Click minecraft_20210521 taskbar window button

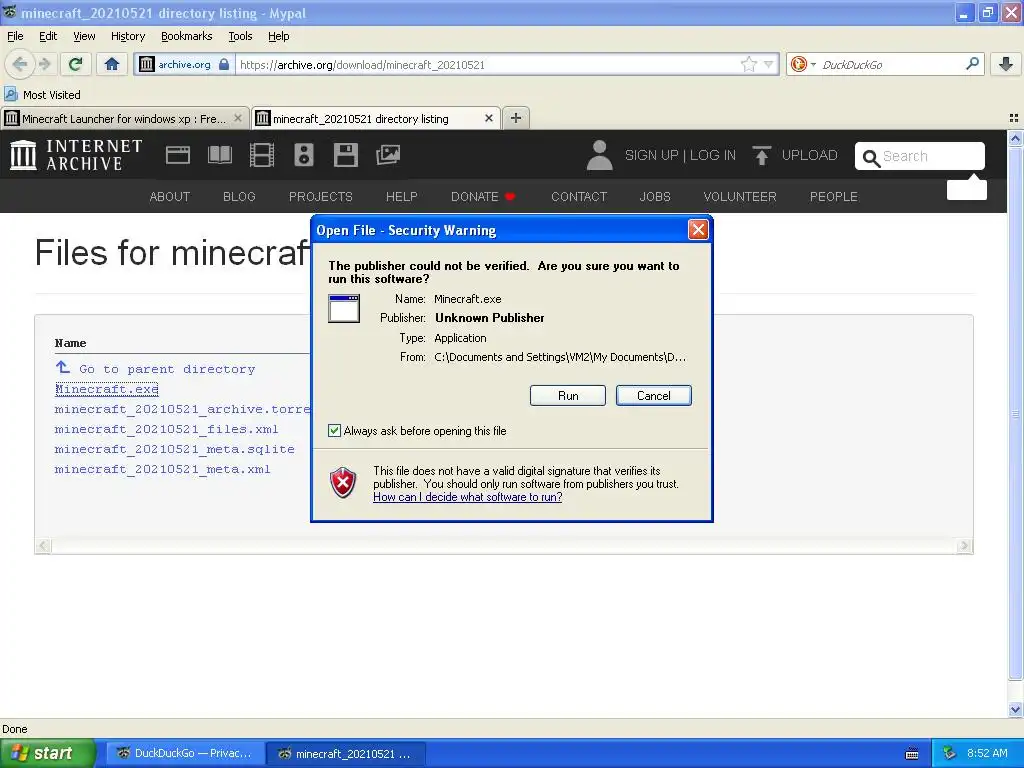(x=346, y=754)
